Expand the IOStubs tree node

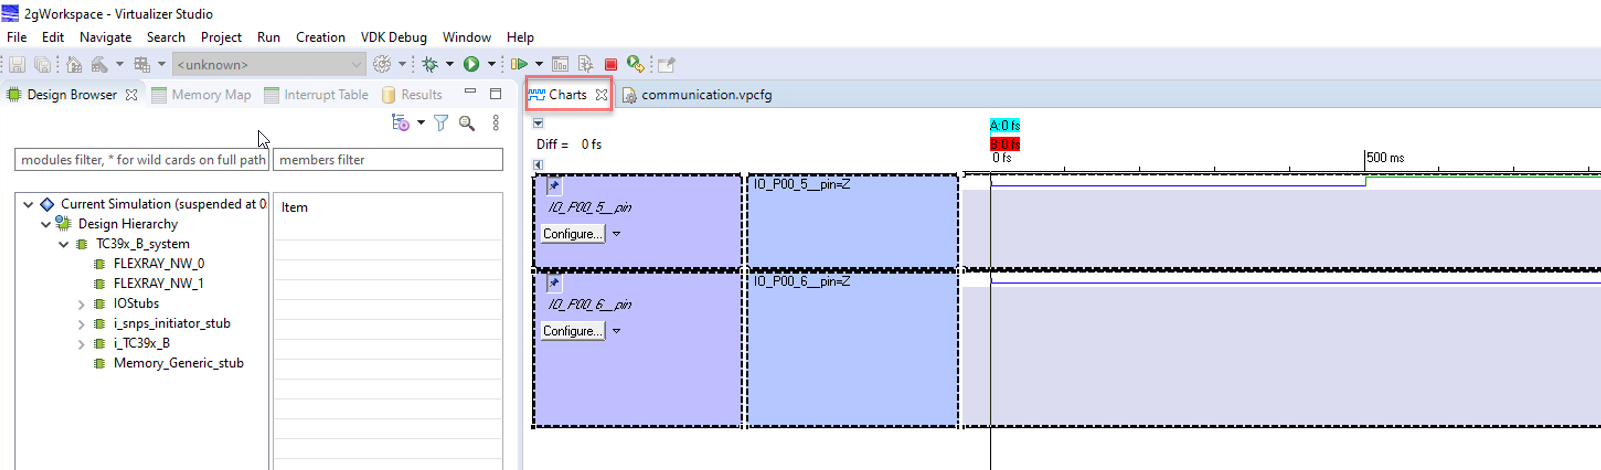[81, 304]
